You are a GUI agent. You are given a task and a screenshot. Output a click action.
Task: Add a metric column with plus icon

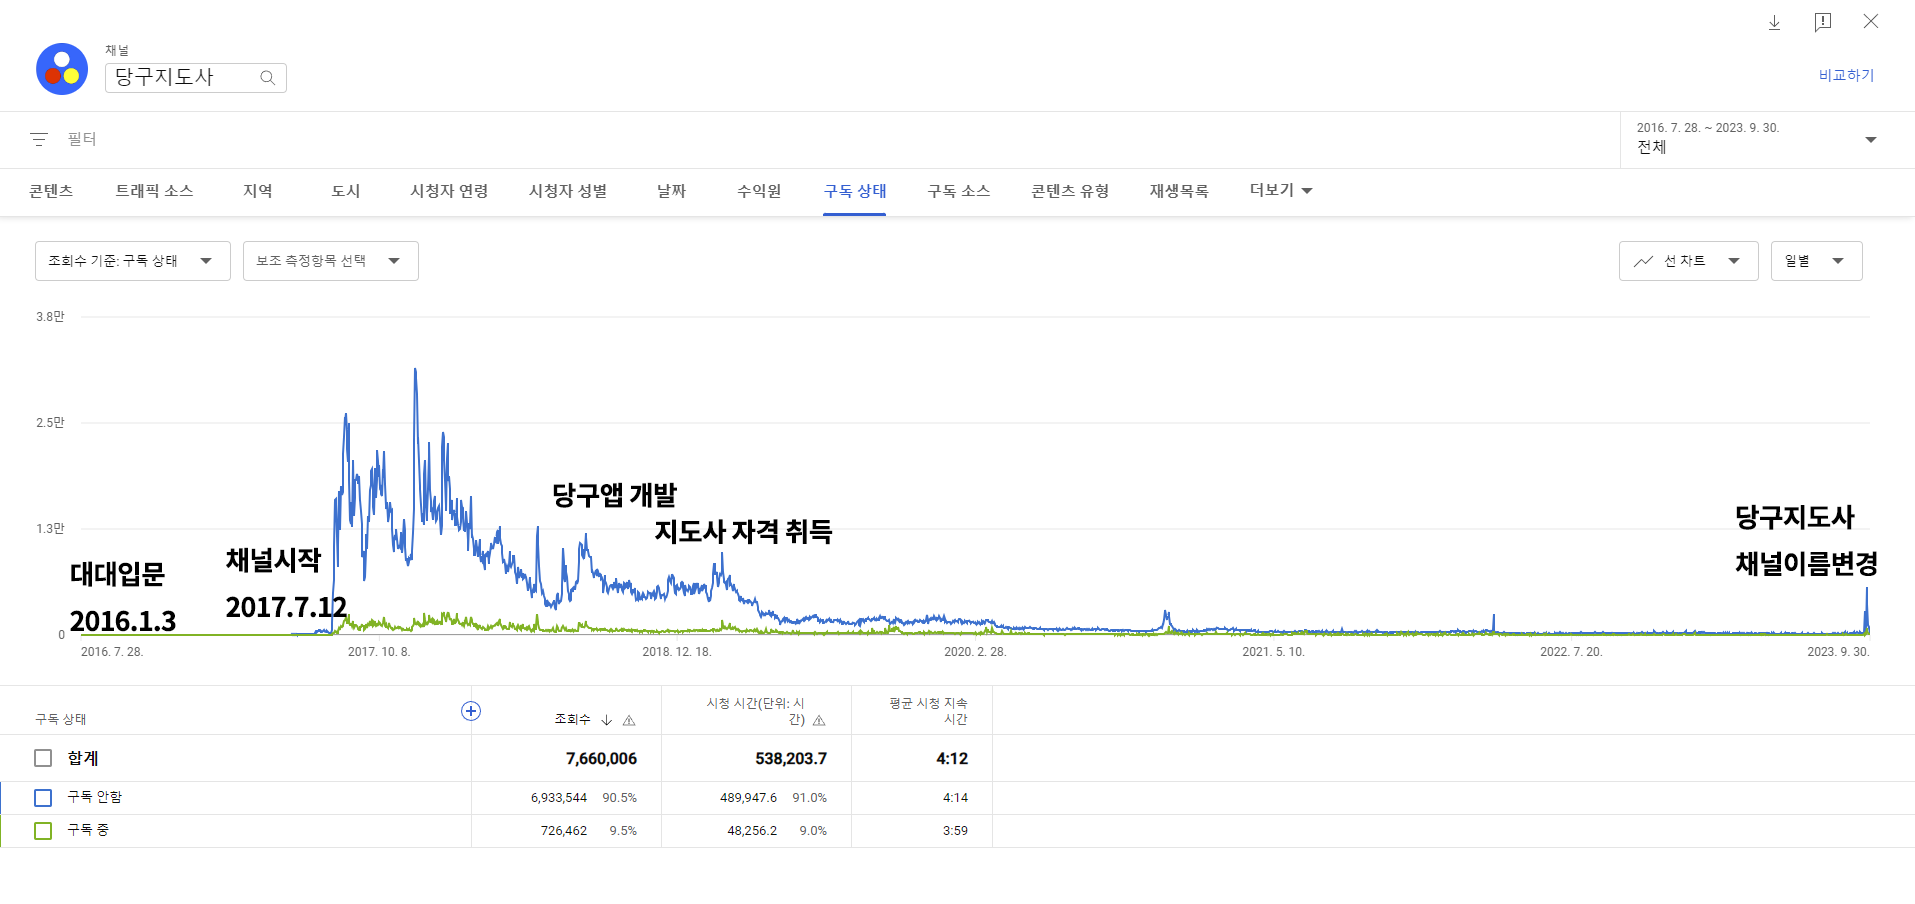(x=471, y=711)
